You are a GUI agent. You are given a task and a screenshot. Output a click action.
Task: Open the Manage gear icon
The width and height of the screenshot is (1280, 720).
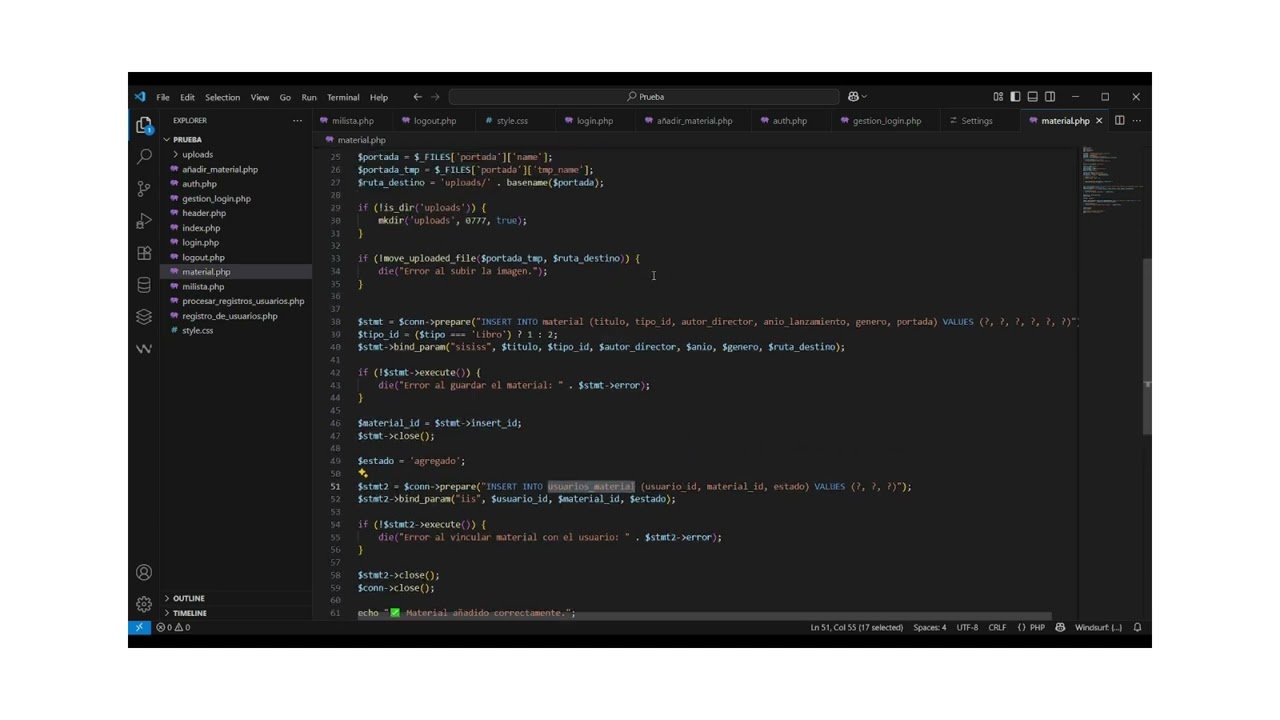coord(144,604)
